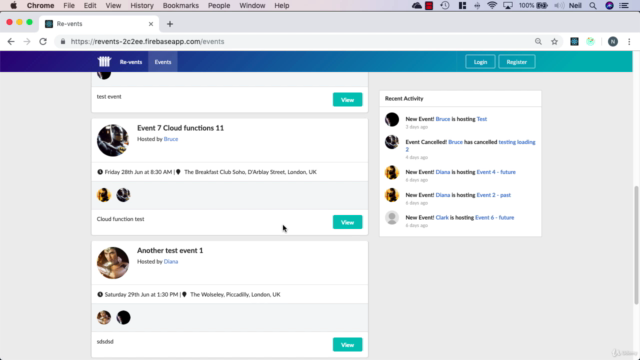640x360 pixels.
Task: View the test event card
Action: pyautogui.click(x=347, y=100)
